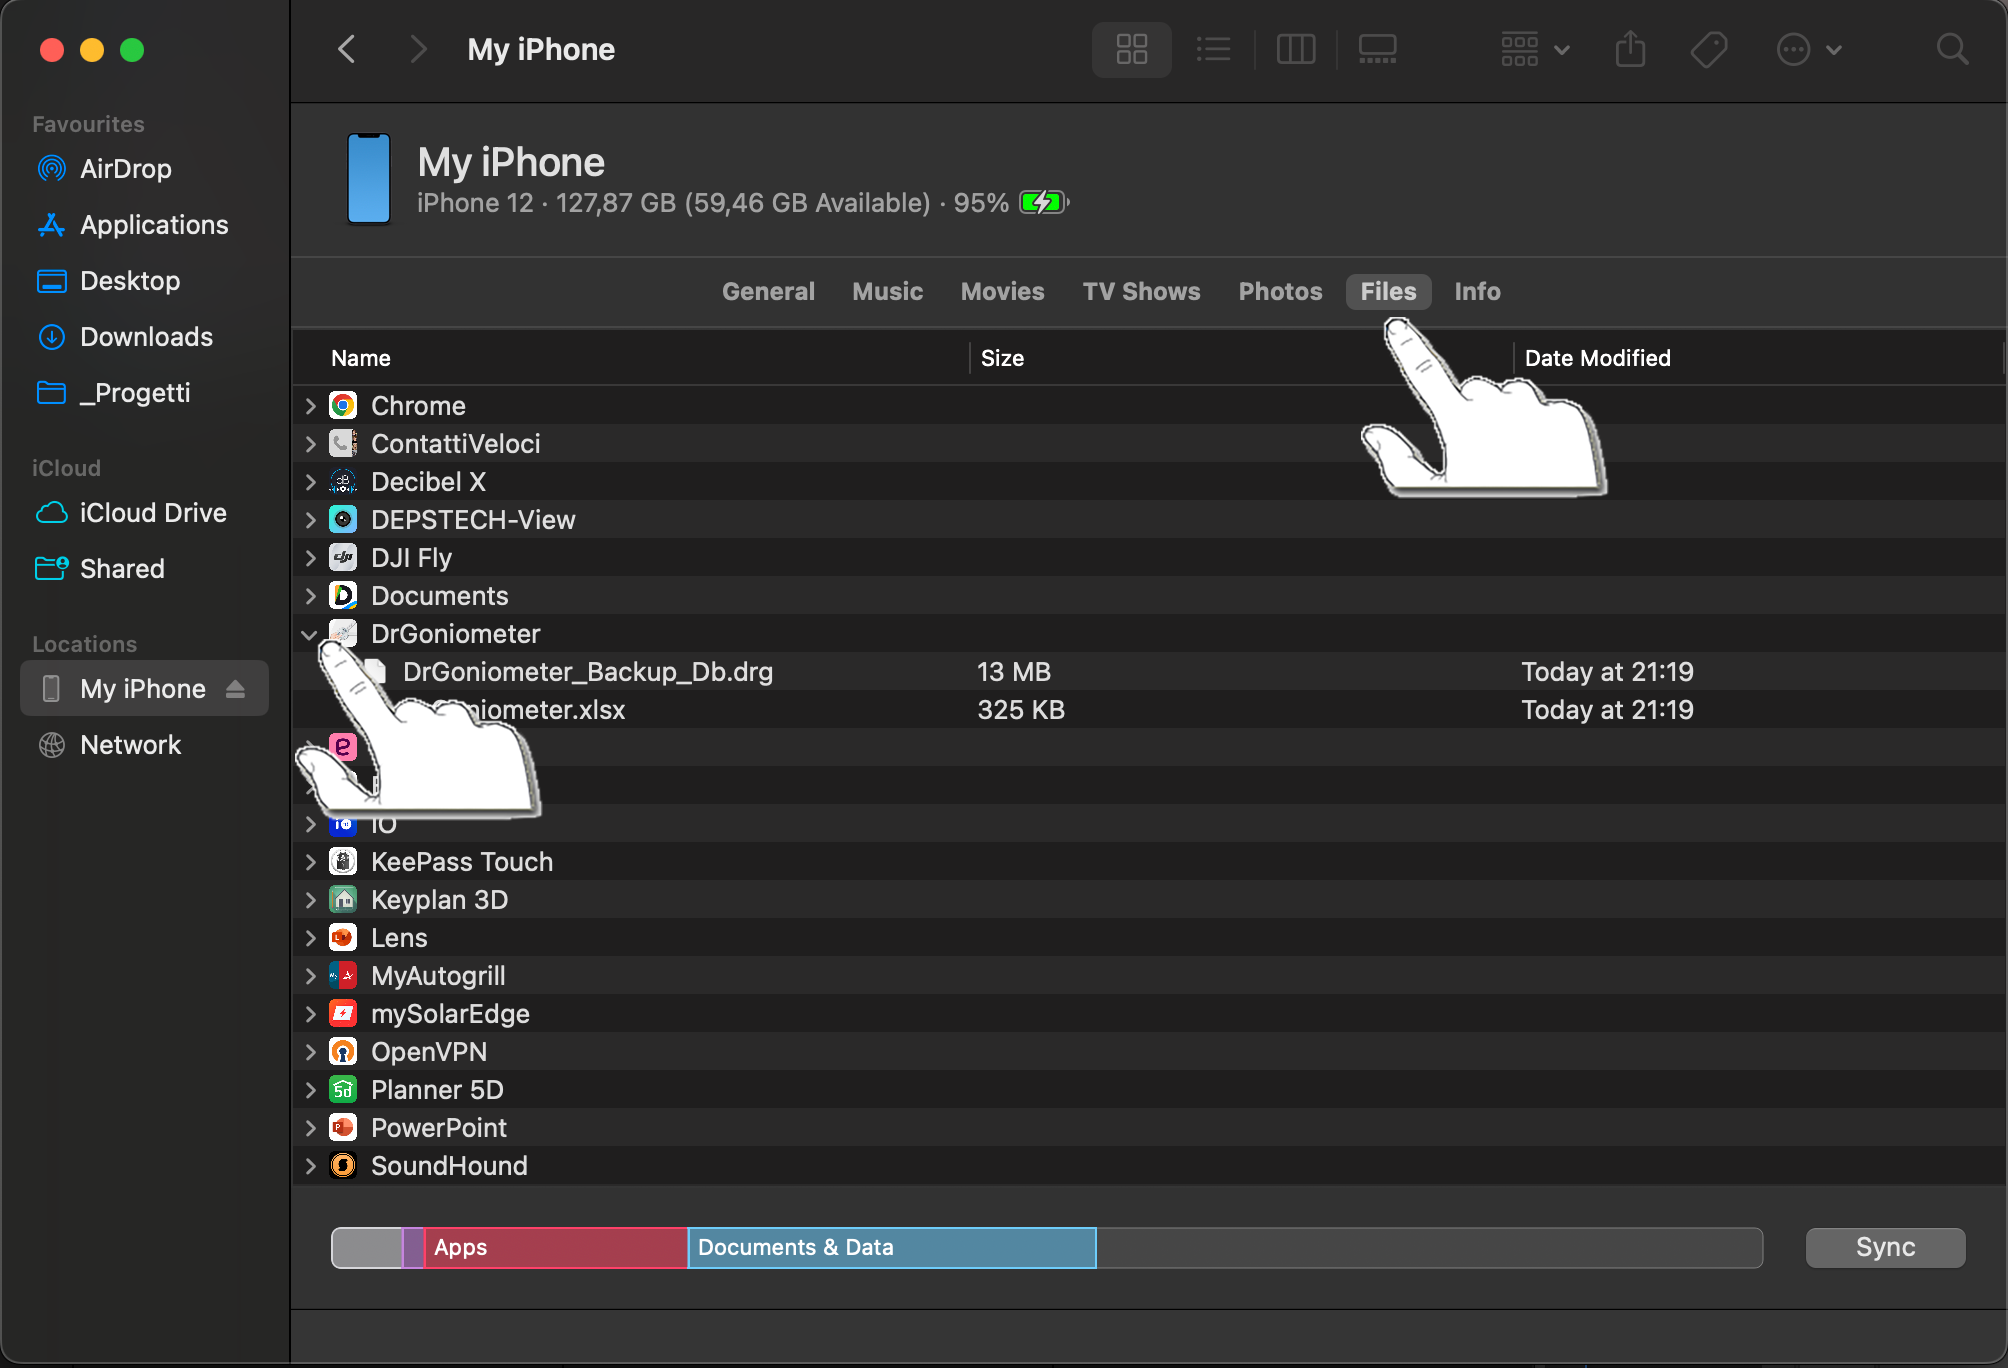Select the PowerPoint app row

tap(1148, 1128)
